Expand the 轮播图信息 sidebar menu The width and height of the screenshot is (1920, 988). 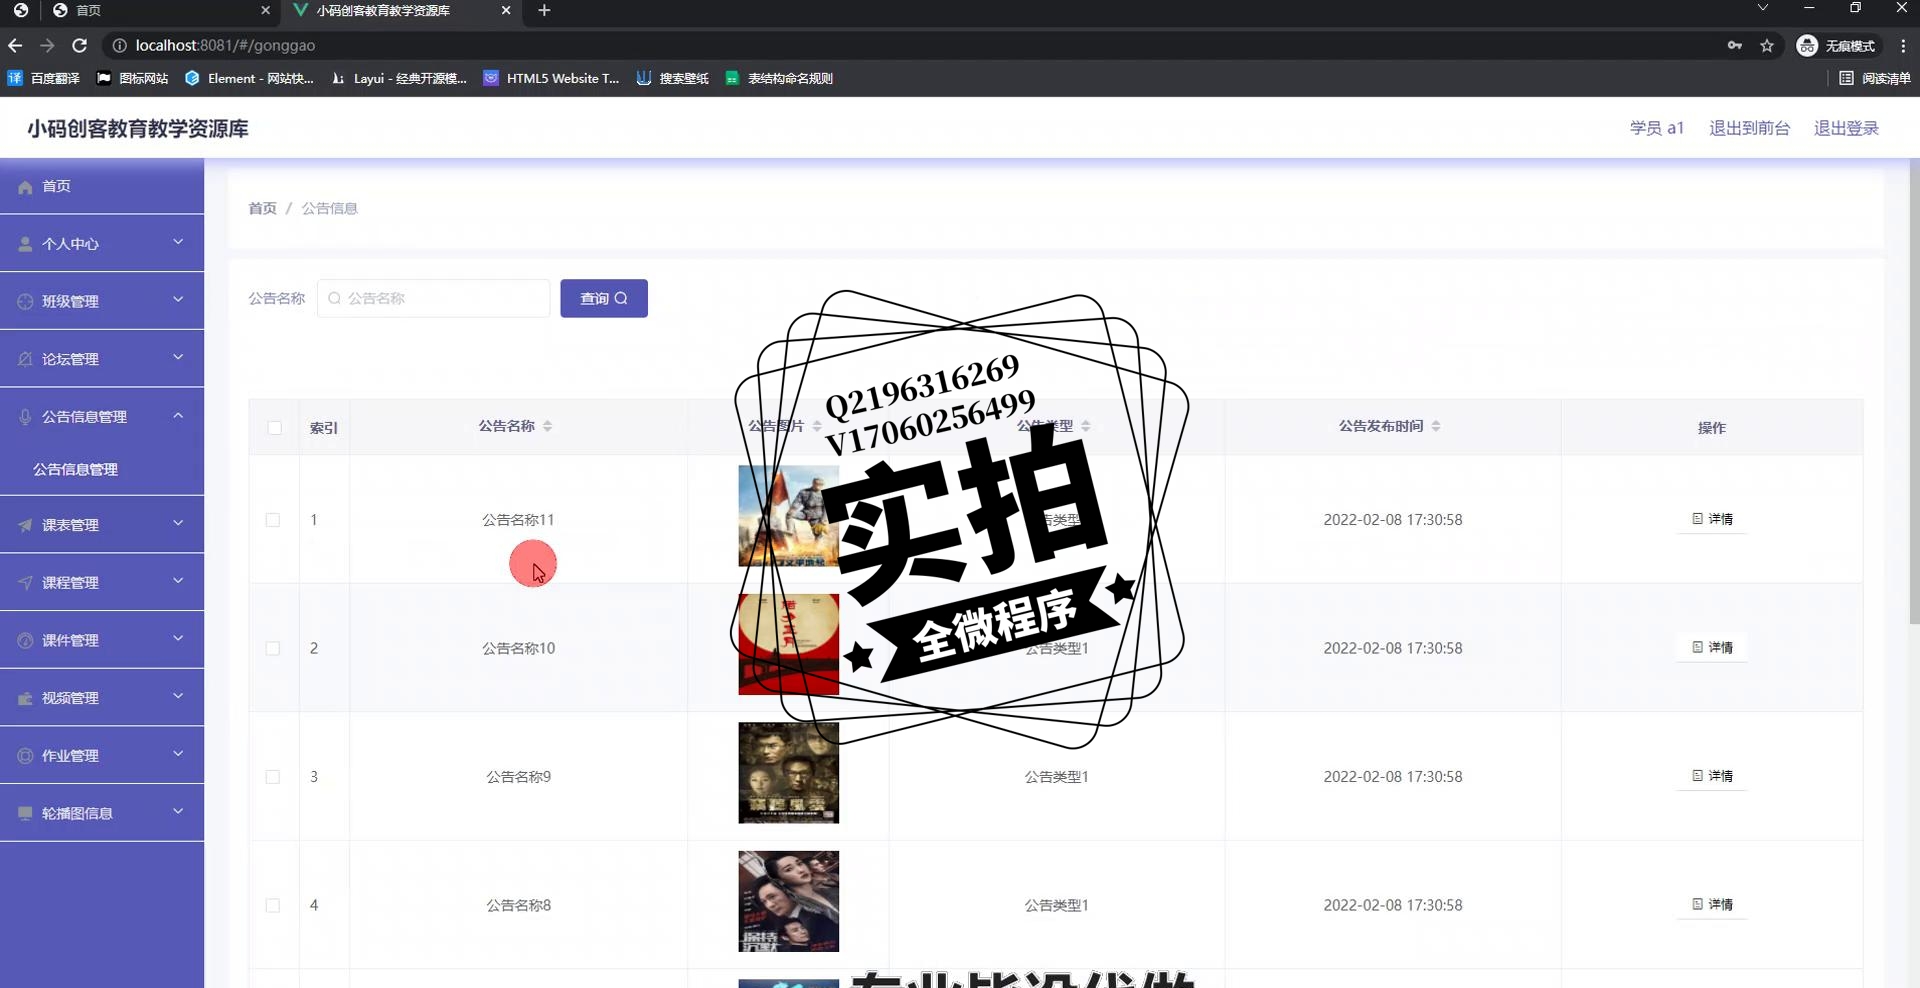click(x=102, y=813)
